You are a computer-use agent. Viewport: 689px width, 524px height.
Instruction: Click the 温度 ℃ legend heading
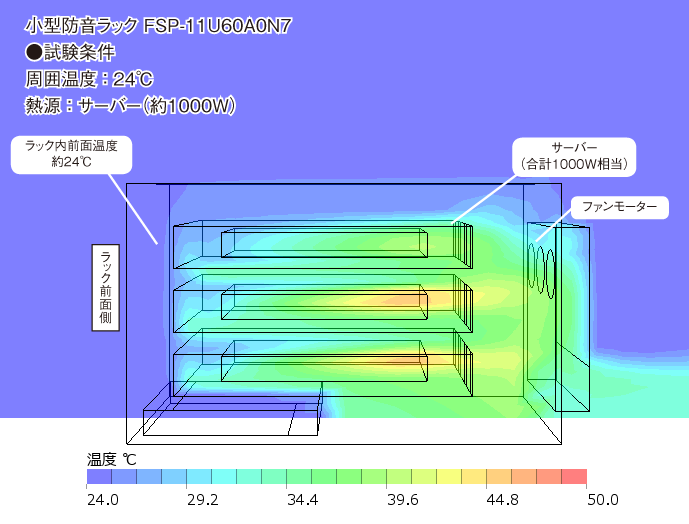coord(111,459)
